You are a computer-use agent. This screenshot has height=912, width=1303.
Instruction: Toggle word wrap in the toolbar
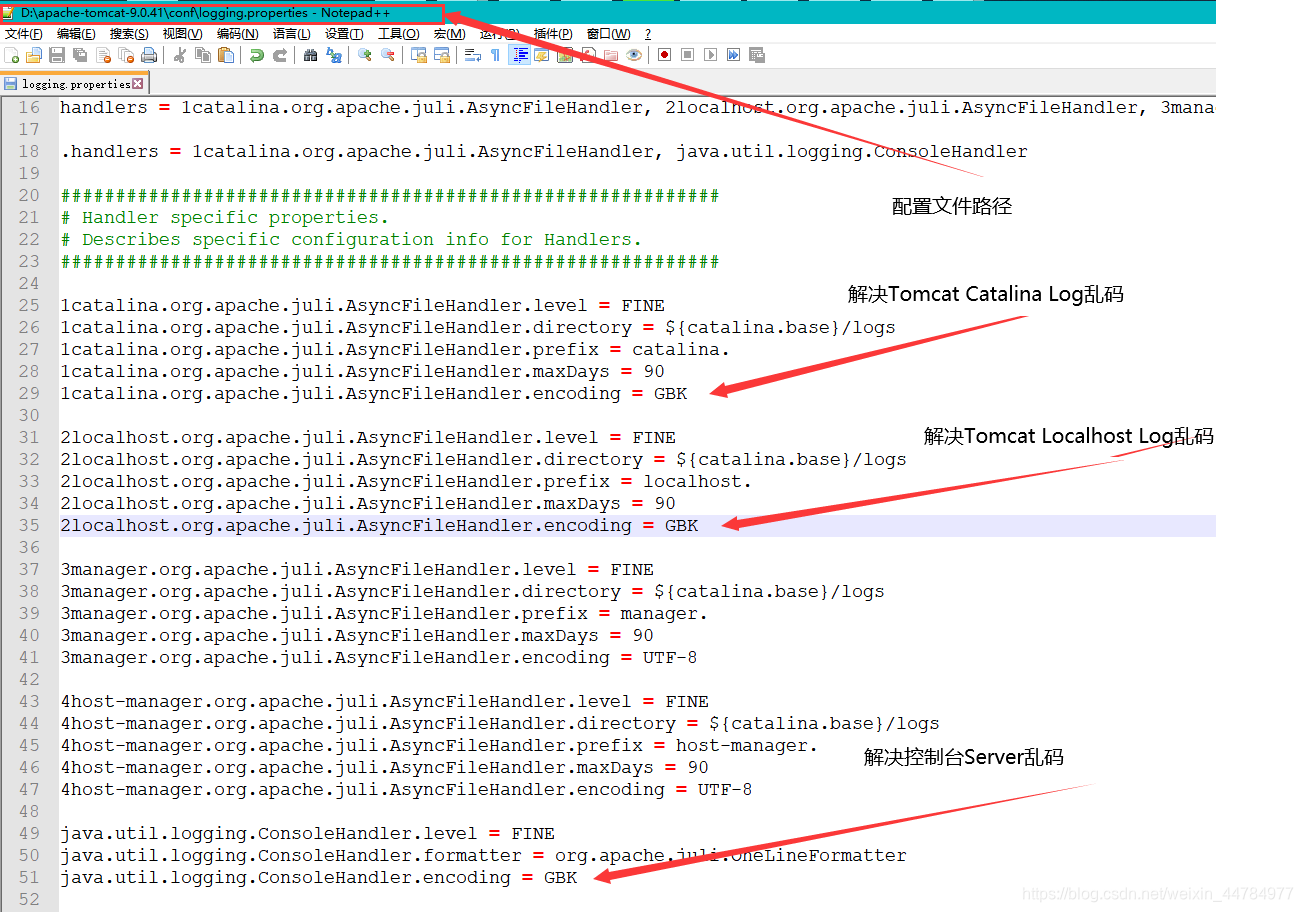pos(473,55)
